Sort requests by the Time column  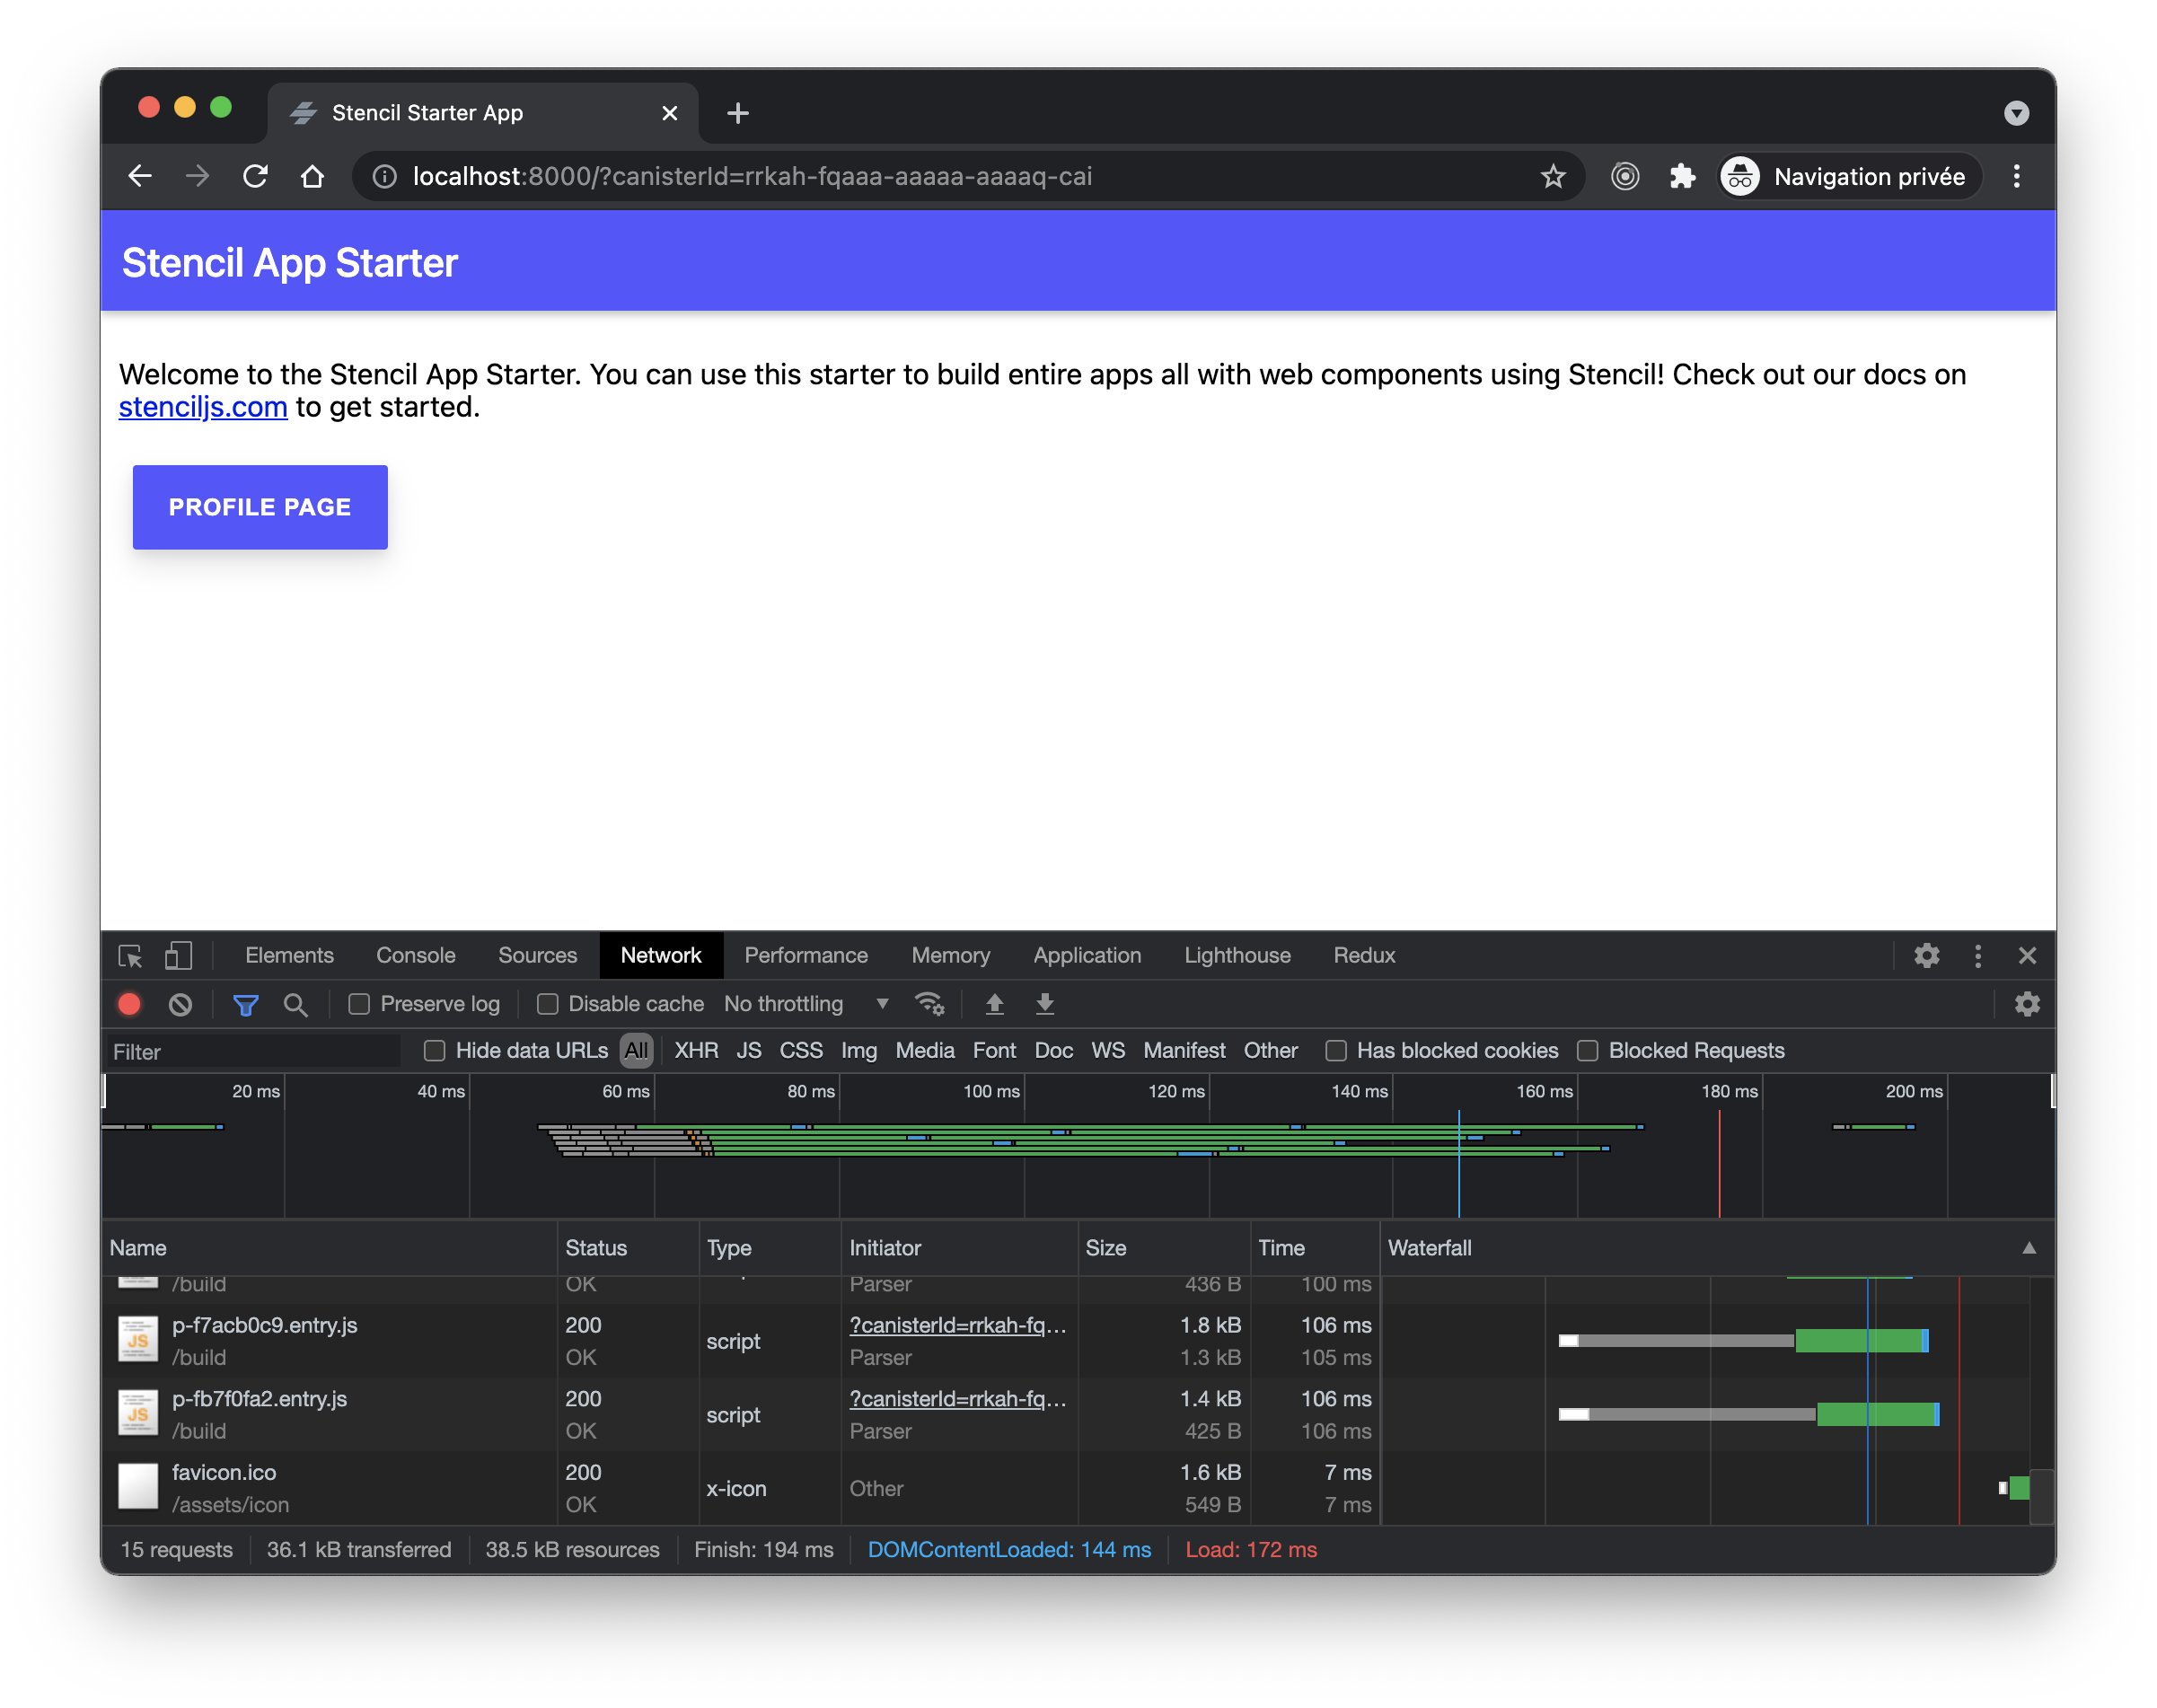pyautogui.click(x=1314, y=1247)
